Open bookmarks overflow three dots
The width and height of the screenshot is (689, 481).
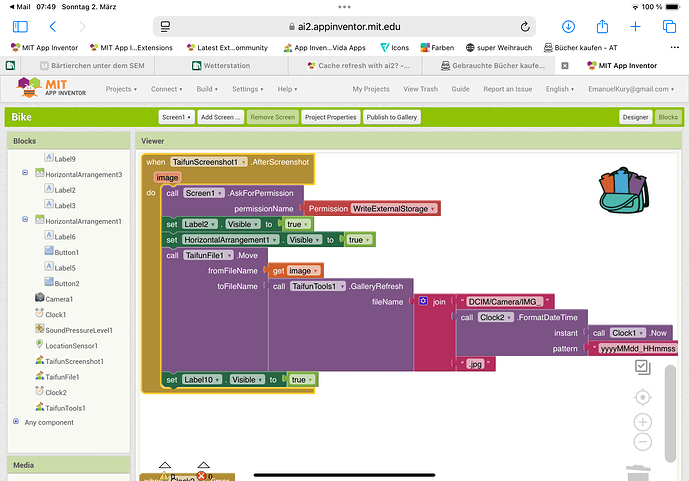[674, 47]
